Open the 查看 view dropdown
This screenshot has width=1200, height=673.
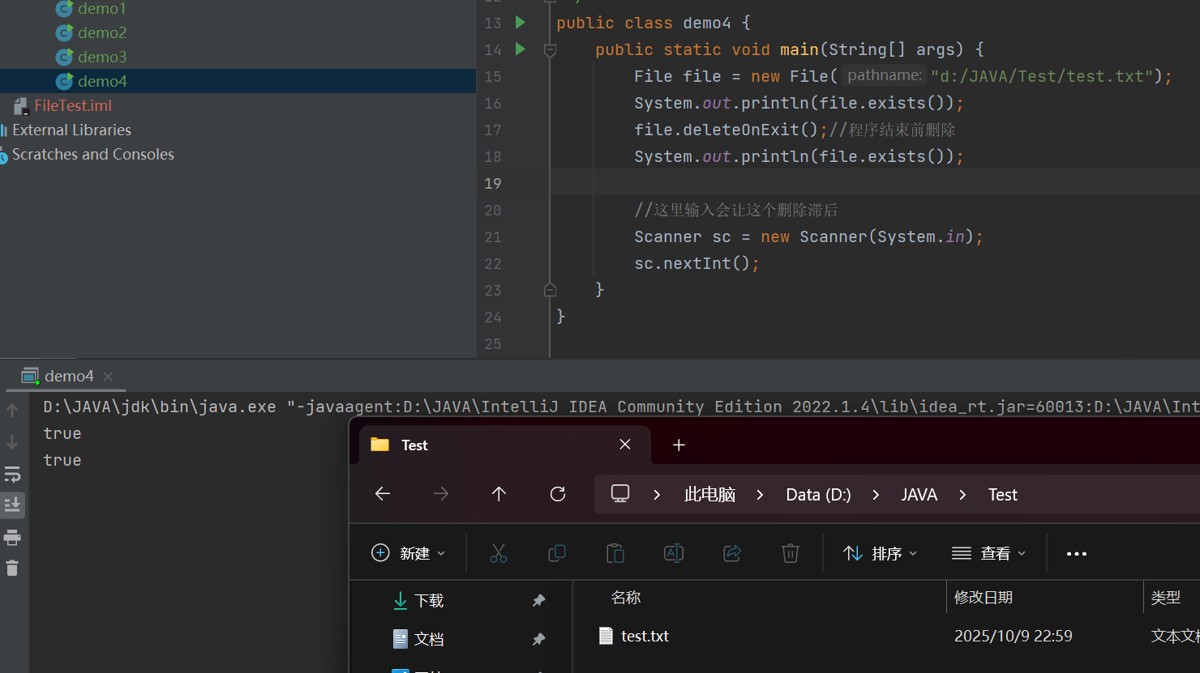(x=988, y=553)
